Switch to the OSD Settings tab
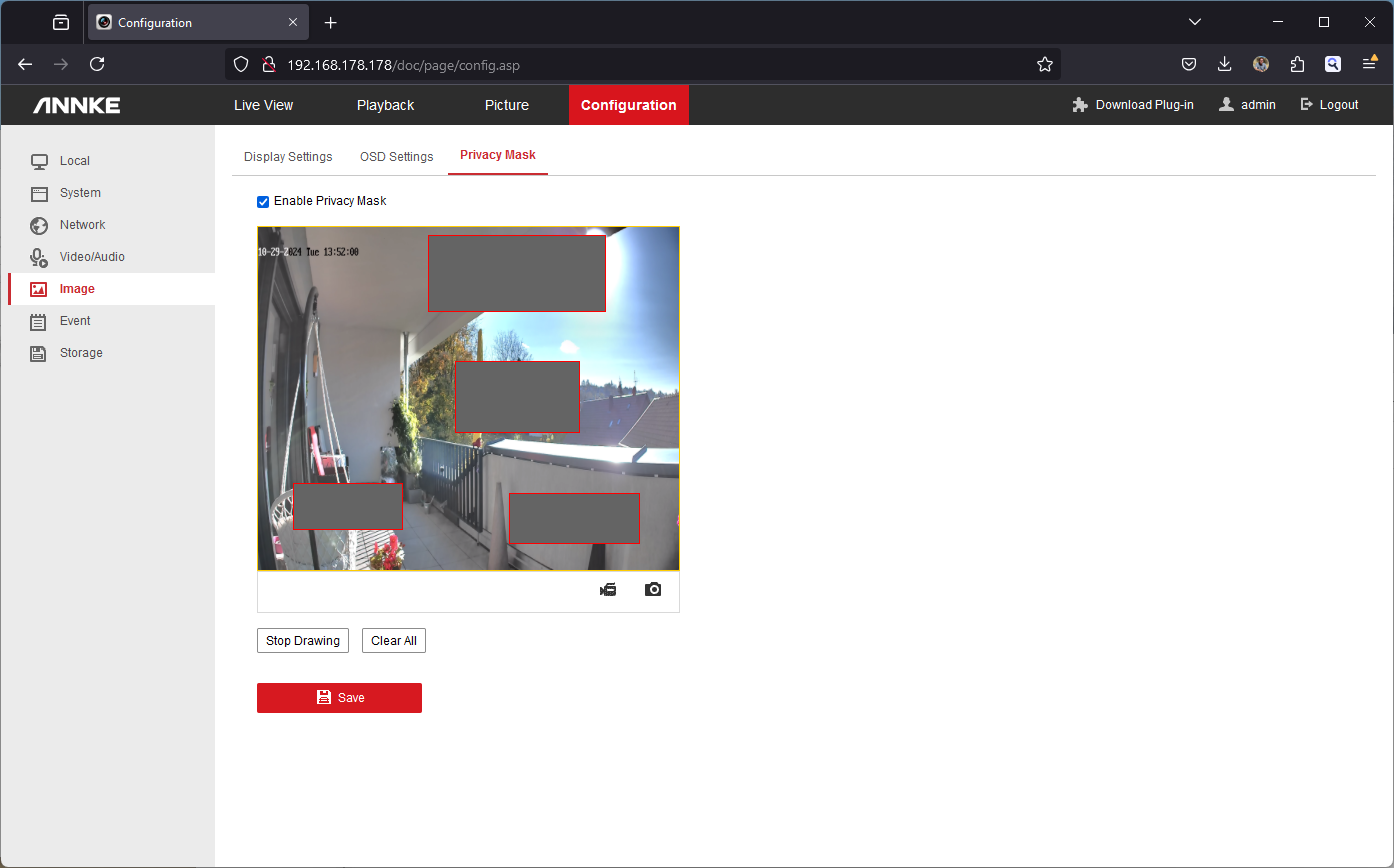The height and width of the screenshot is (868, 1394). tap(396, 157)
